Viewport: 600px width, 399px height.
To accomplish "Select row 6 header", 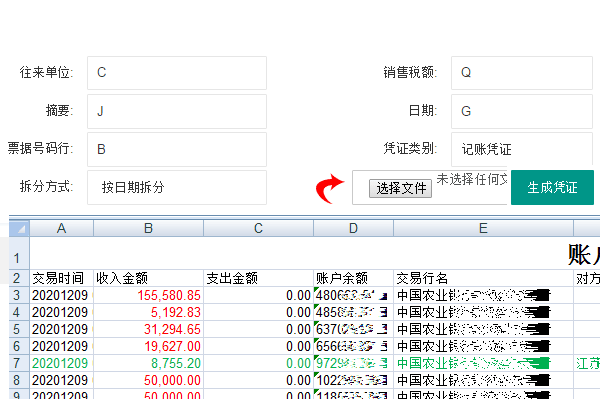I will 19,346.
